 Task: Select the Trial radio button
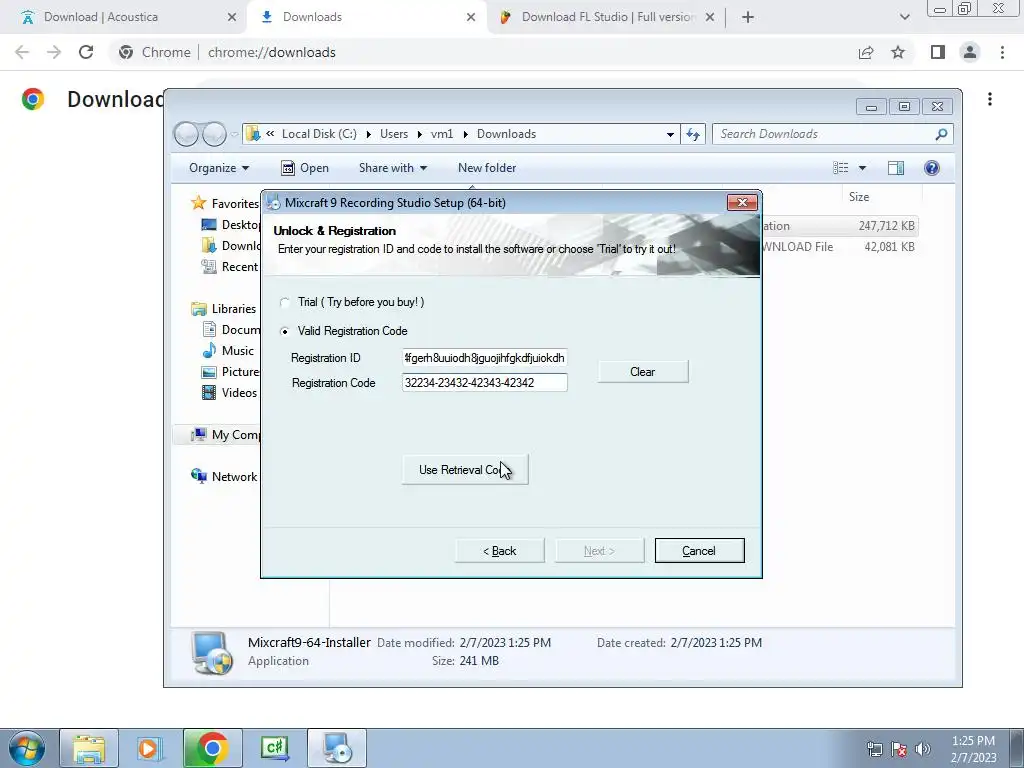click(x=285, y=302)
